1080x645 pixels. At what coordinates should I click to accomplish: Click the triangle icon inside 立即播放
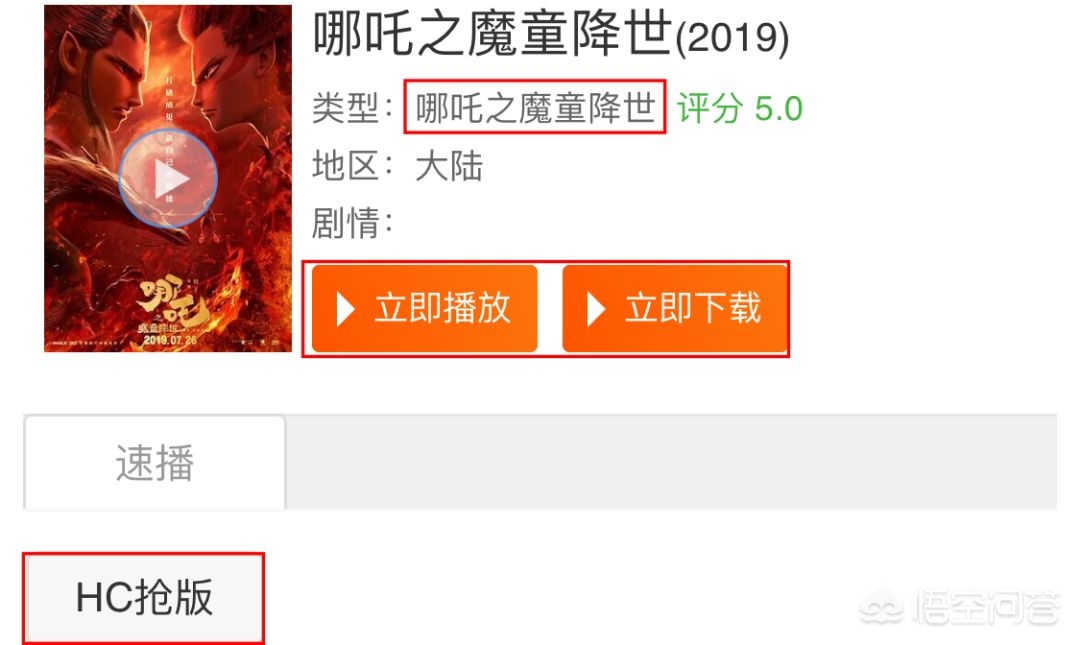pyautogui.click(x=345, y=309)
